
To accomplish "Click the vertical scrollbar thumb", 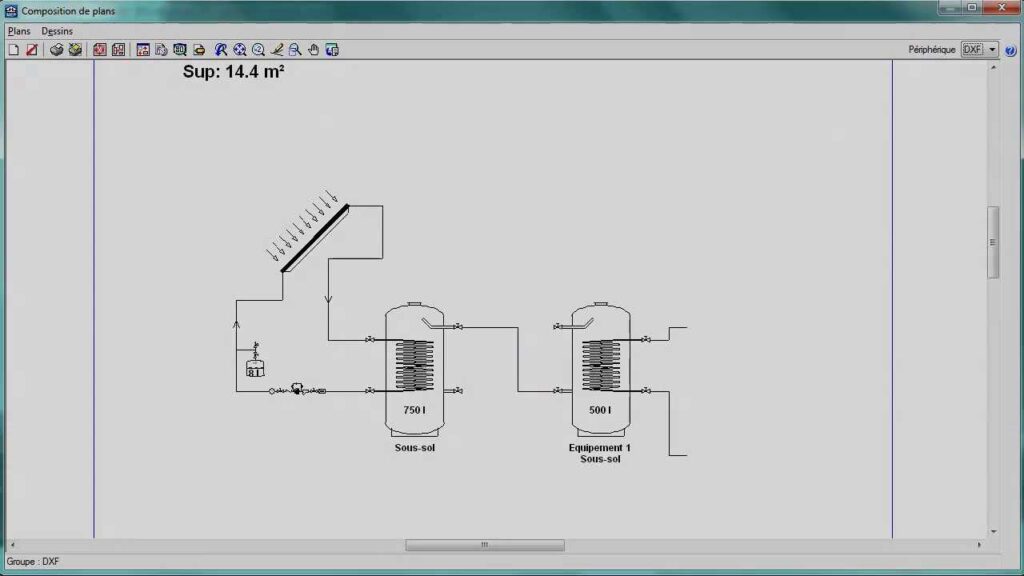I will (993, 242).
